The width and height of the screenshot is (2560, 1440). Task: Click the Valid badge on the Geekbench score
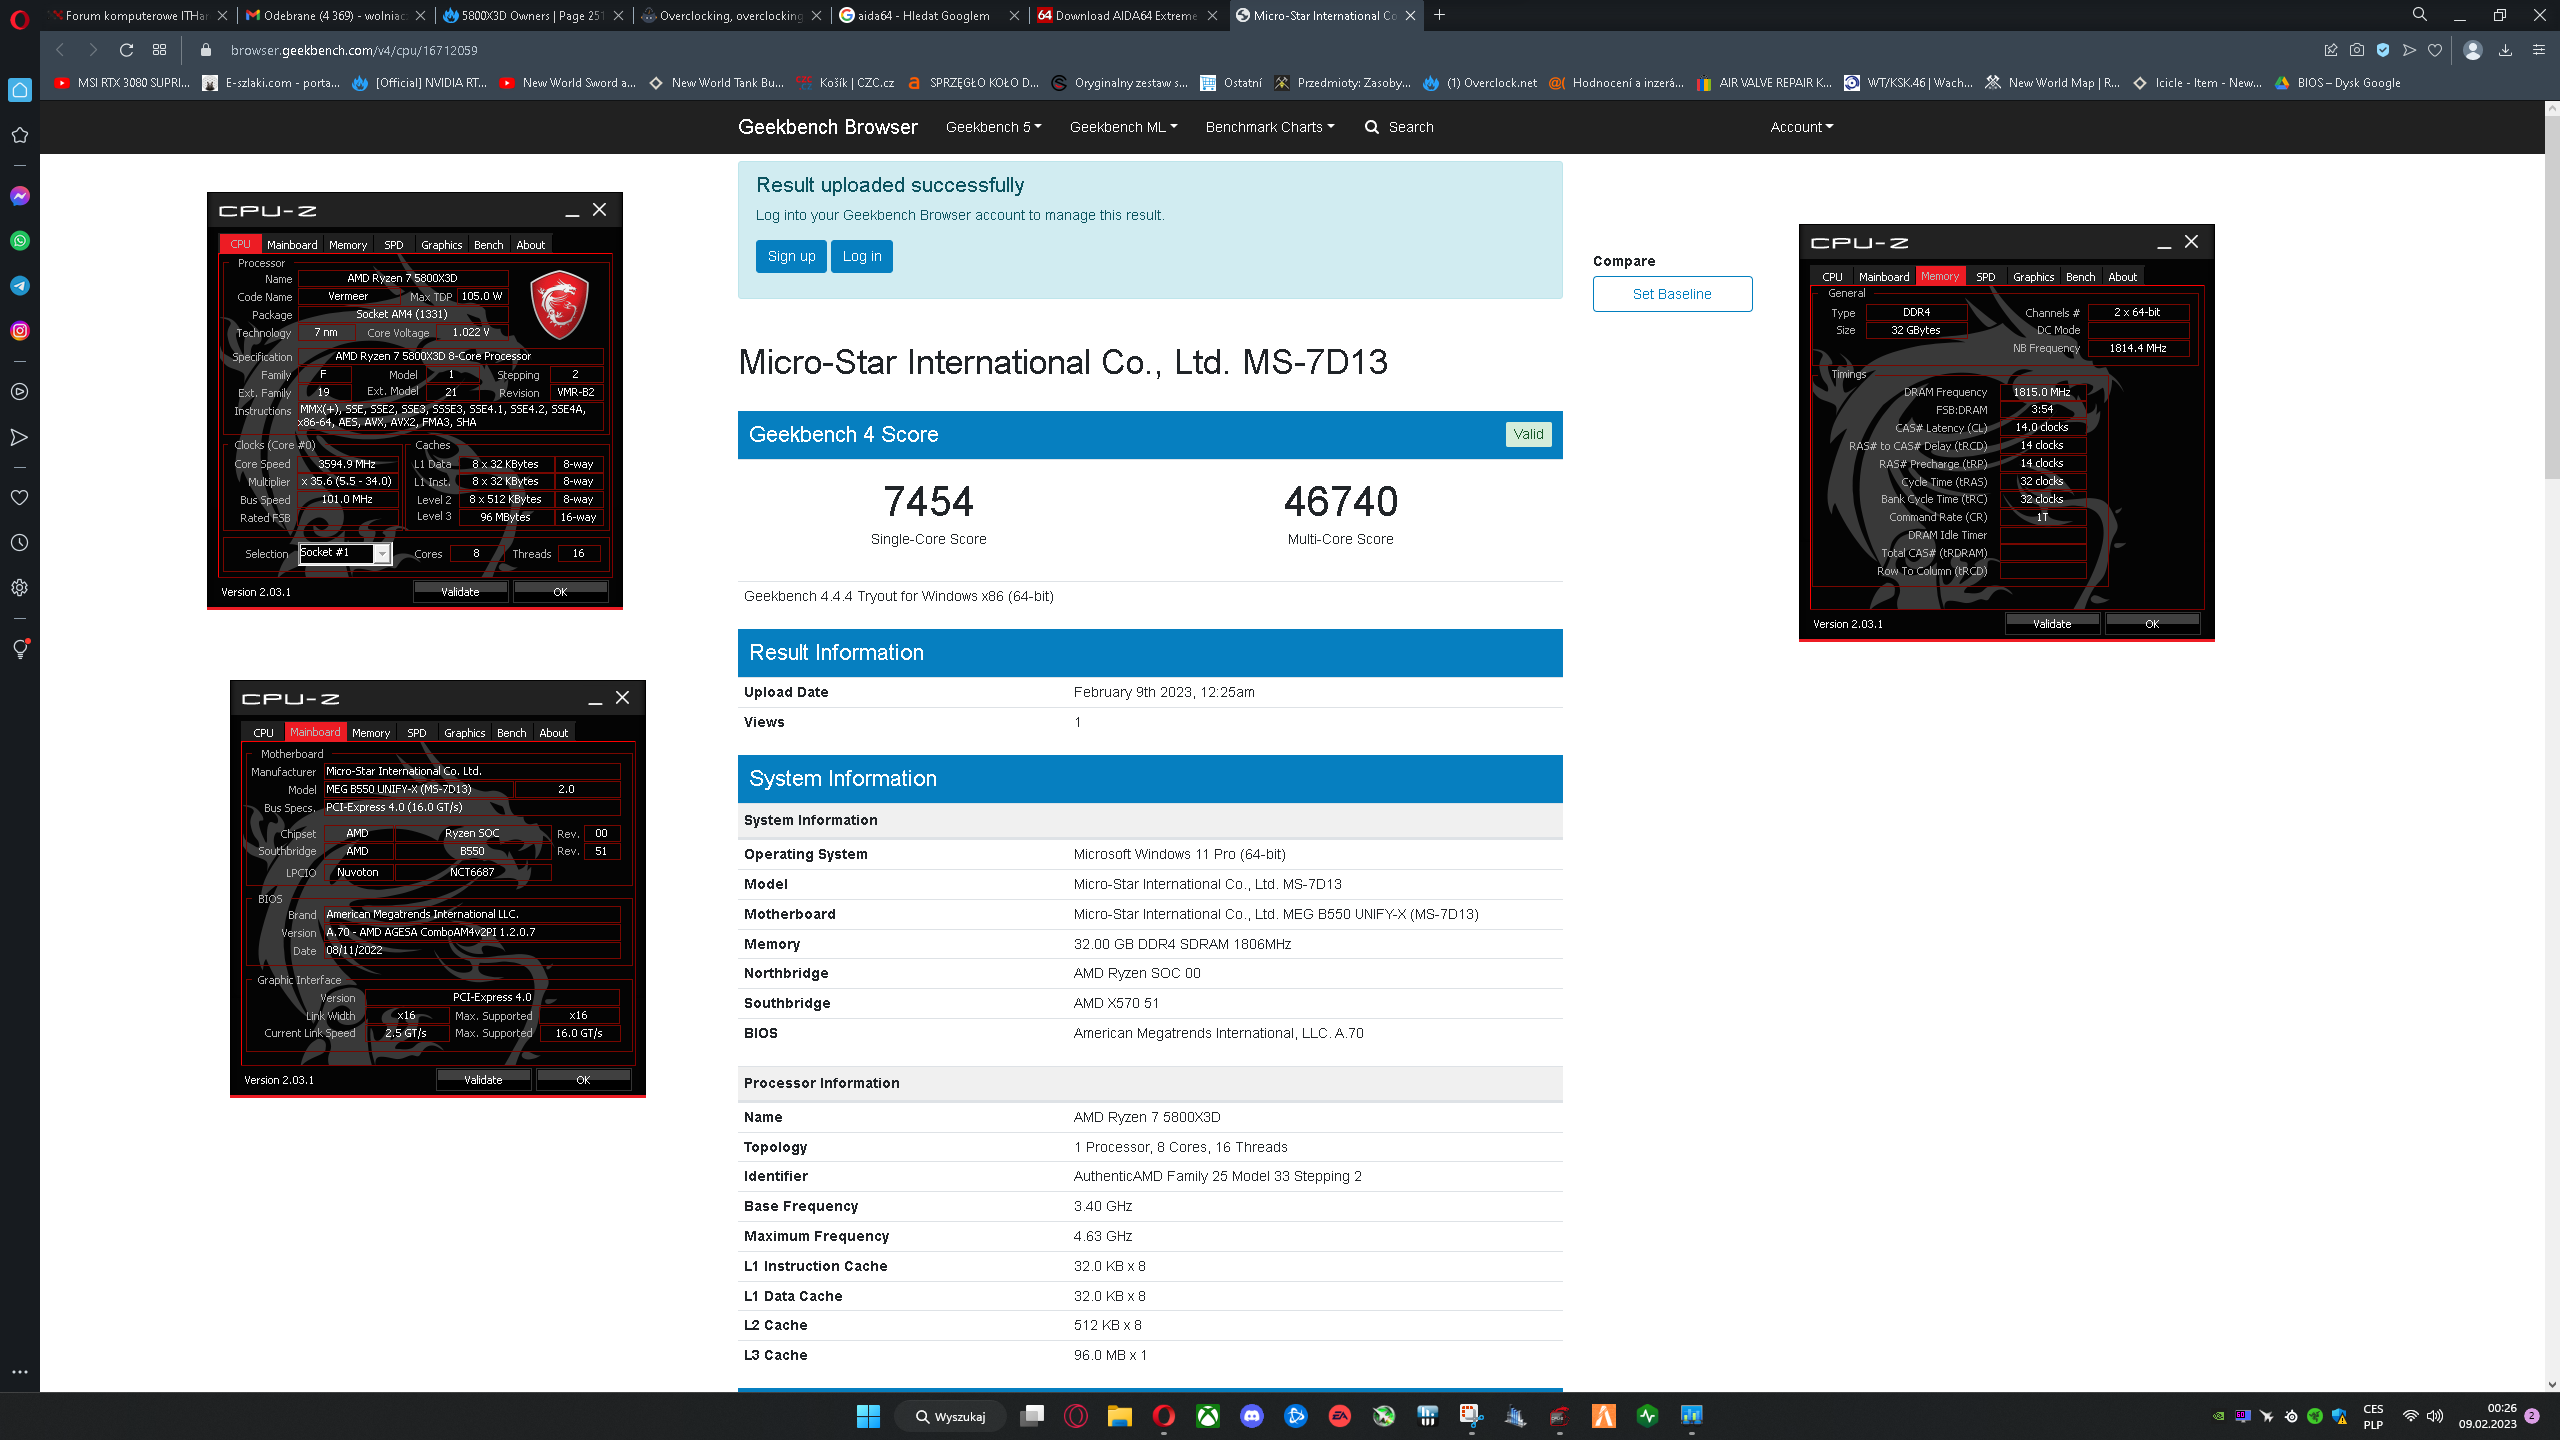1528,434
